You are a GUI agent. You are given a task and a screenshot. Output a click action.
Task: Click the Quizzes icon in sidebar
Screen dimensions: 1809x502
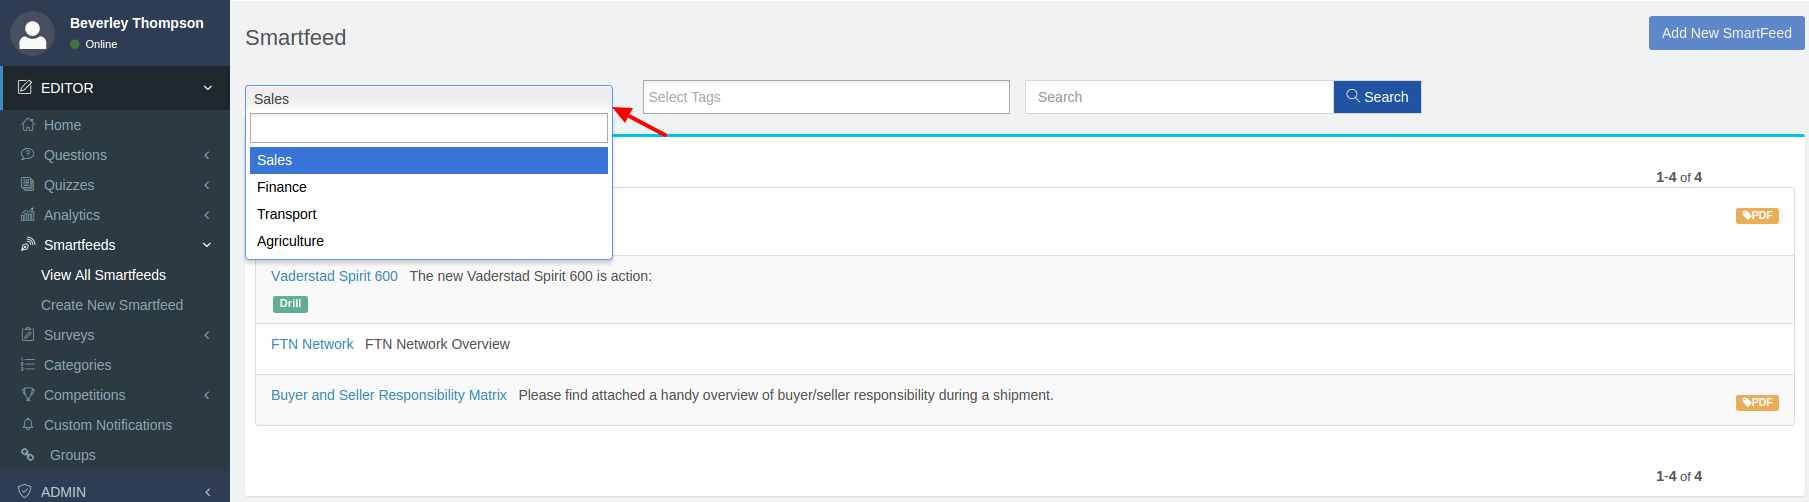pos(28,185)
